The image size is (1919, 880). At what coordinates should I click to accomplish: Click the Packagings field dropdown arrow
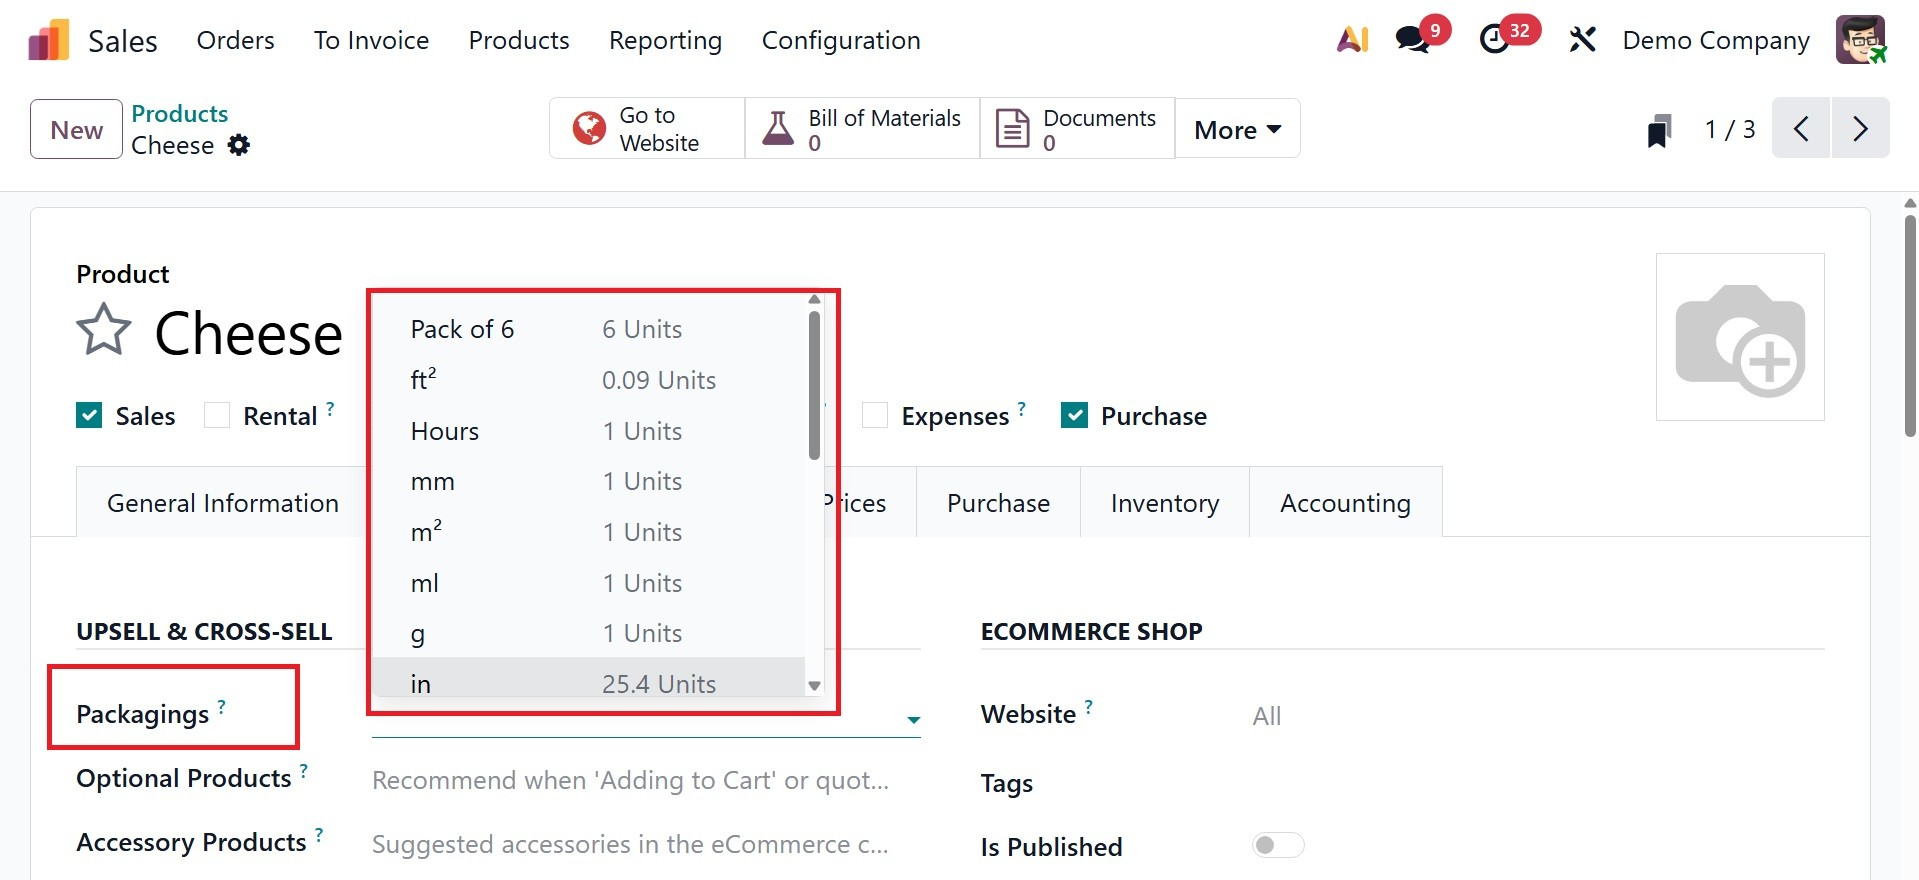point(913,720)
